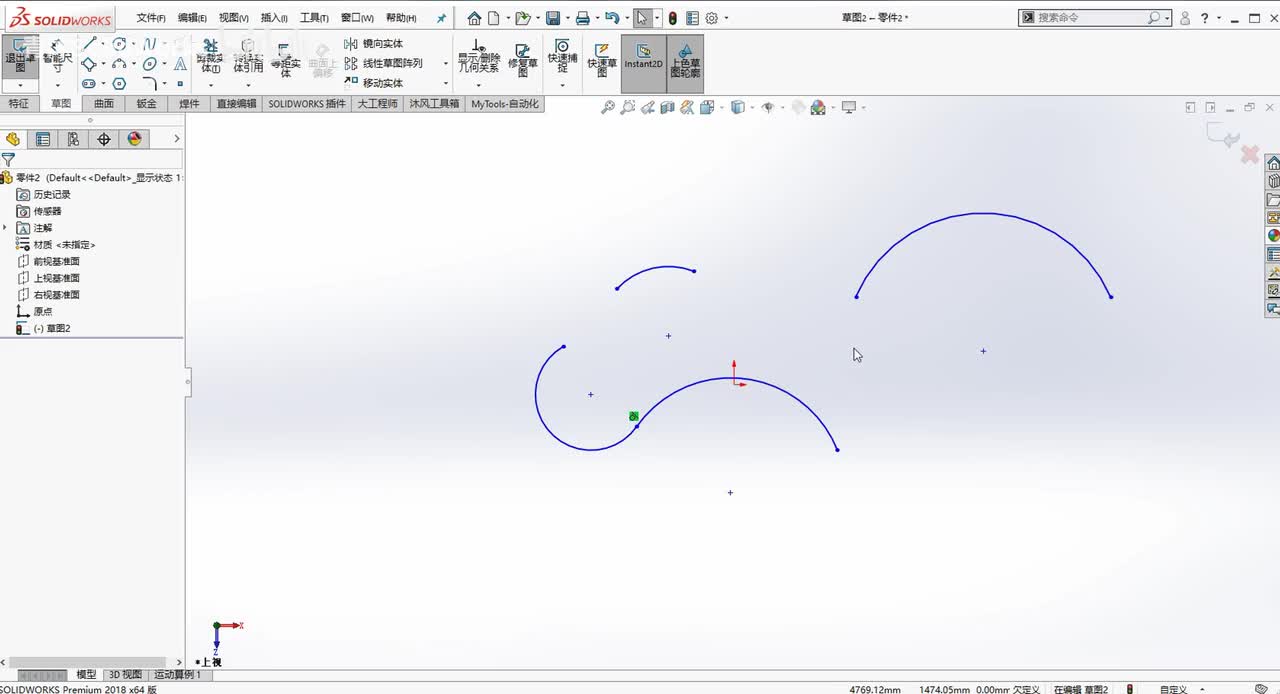Click Display/Delete Relations (显示/删除几何关系)
Image resolution: width=1280 pixels, height=694 pixels.
(x=478, y=56)
